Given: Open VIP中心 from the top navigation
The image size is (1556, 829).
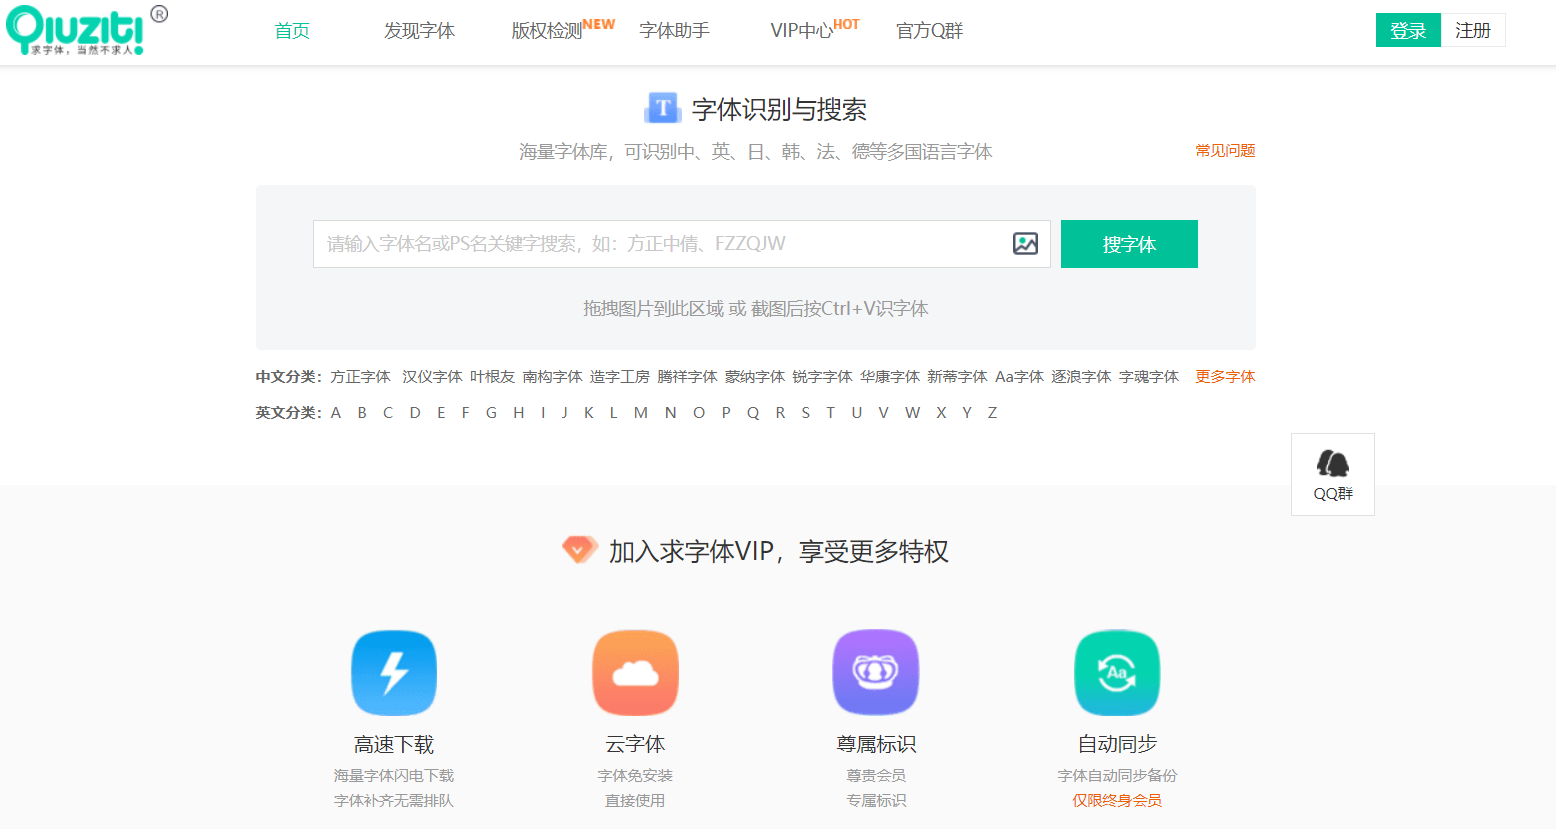Looking at the screenshot, I should [x=801, y=31].
